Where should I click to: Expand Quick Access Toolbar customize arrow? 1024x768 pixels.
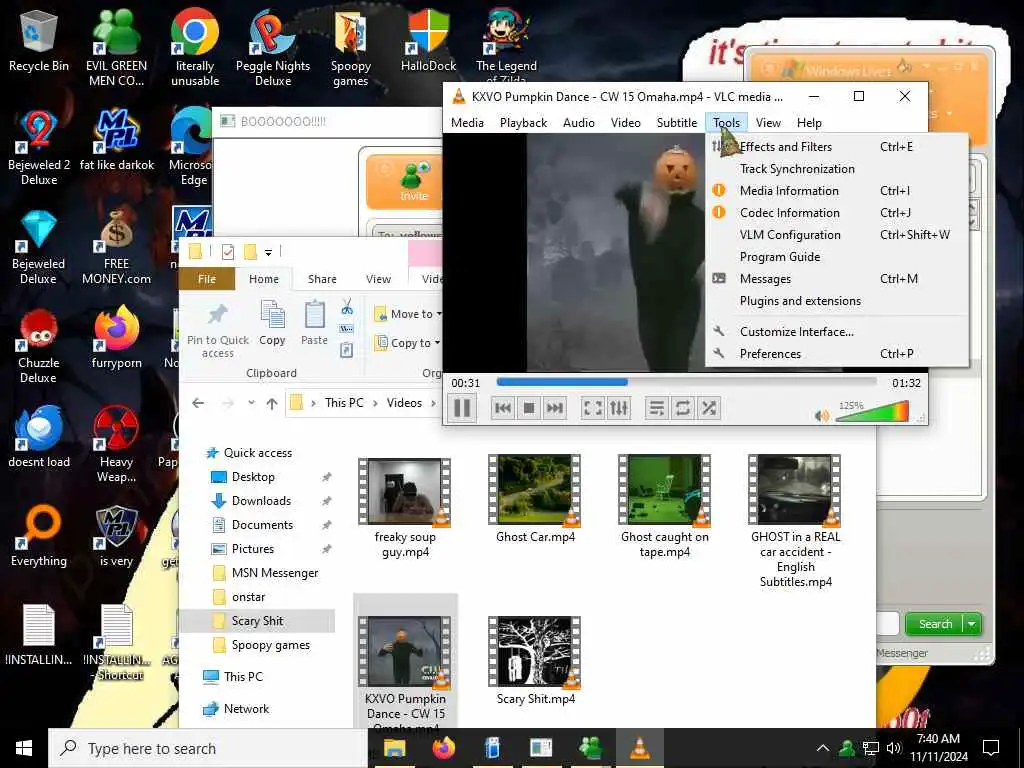point(268,252)
